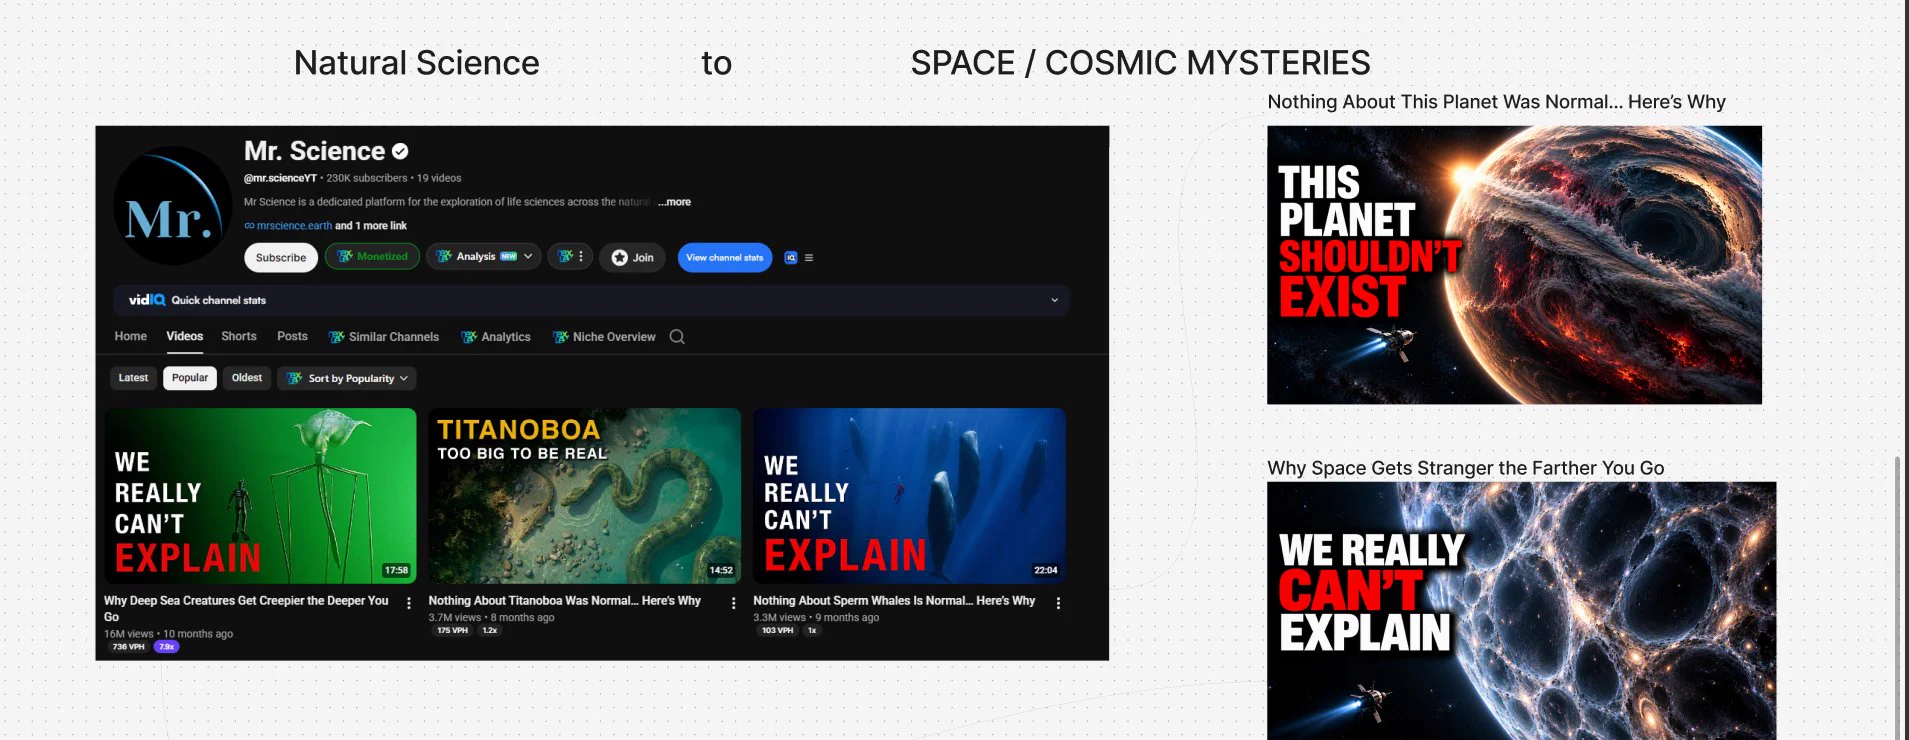Screen dimensions: 1909x740
Task: Select the Popular filter chip
Action: pos(190,378)
